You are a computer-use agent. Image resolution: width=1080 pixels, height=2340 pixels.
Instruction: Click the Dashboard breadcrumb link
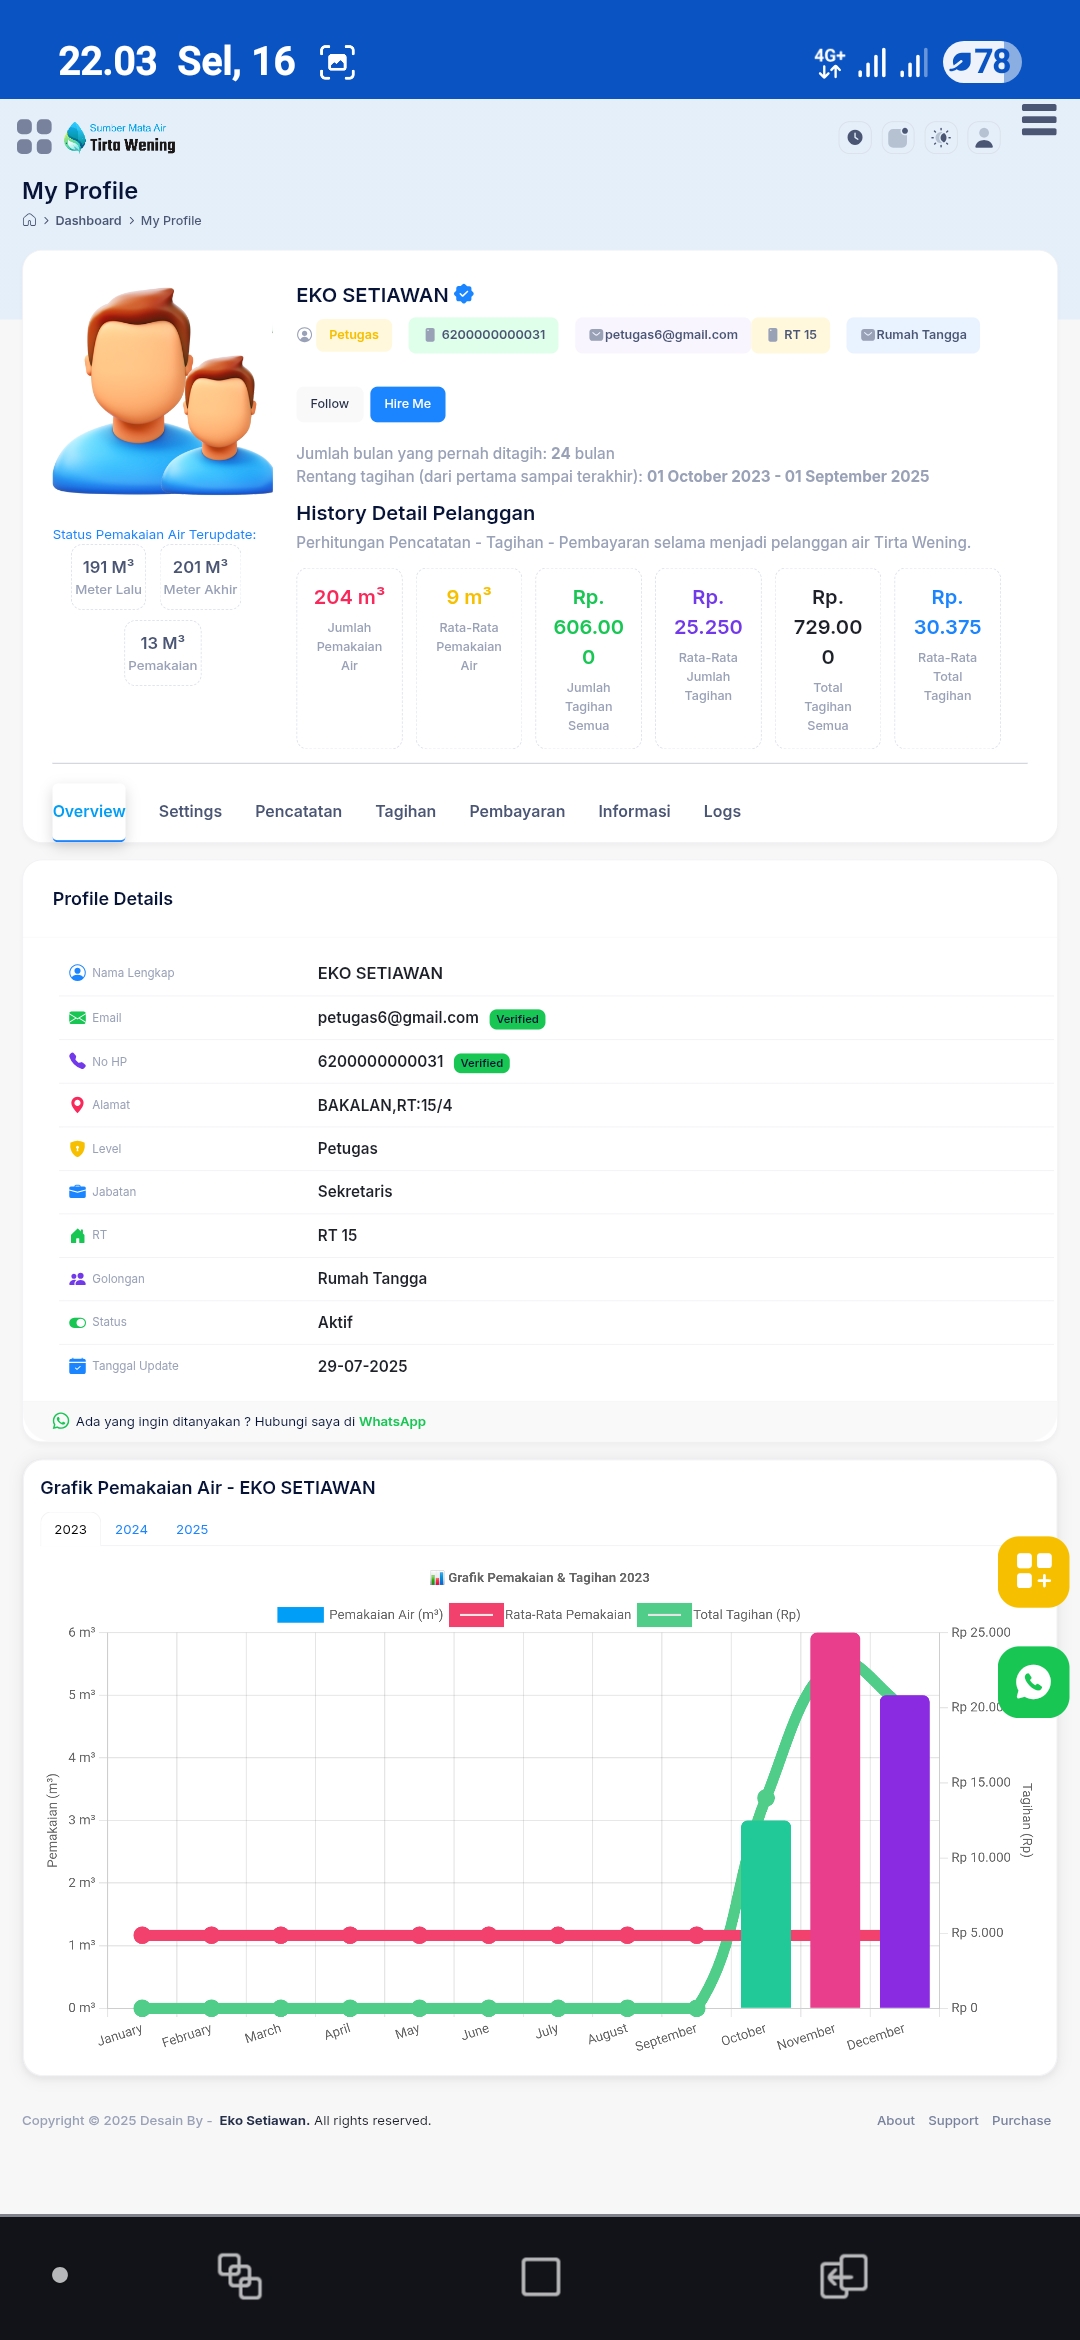click(x=88, y=221)
